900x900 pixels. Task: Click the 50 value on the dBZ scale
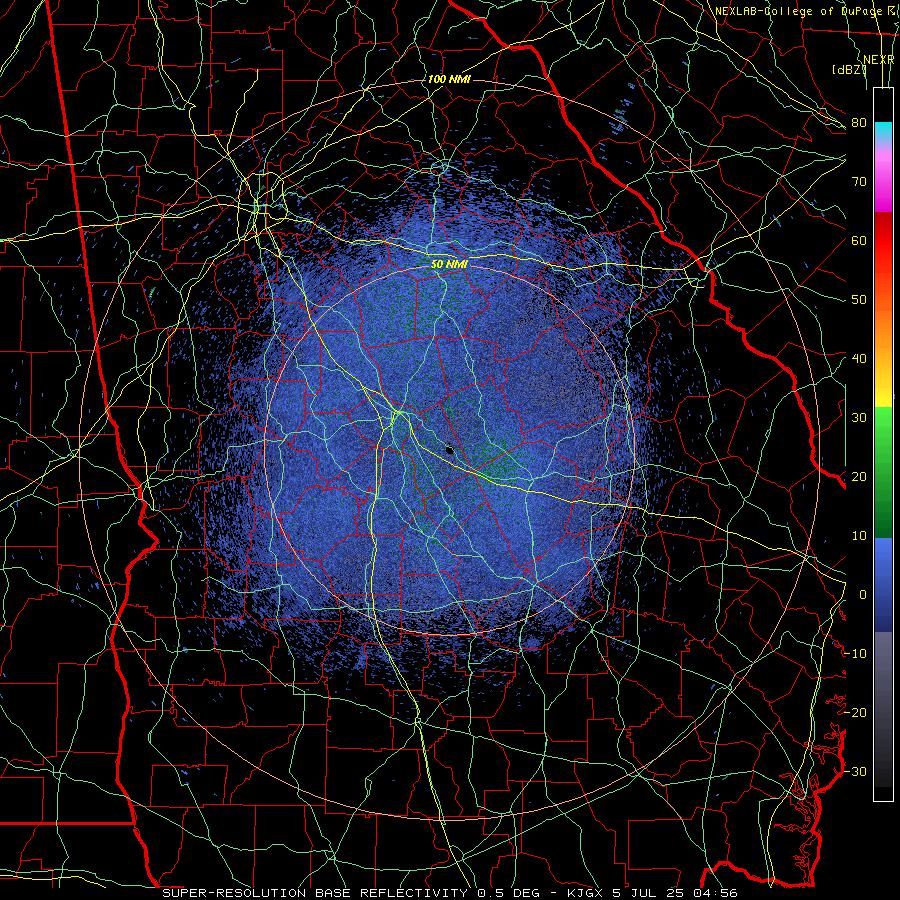859,300
